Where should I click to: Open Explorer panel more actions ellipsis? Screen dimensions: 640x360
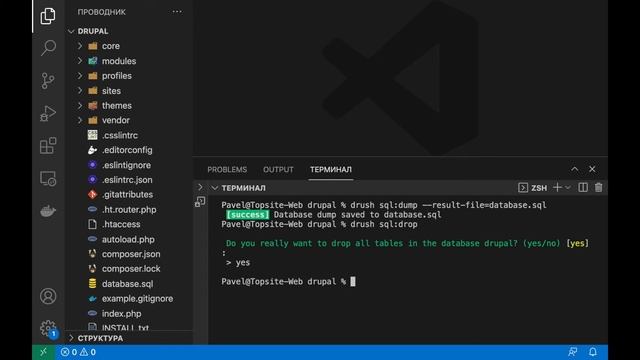pyautogui.click(x=177, y=12)
